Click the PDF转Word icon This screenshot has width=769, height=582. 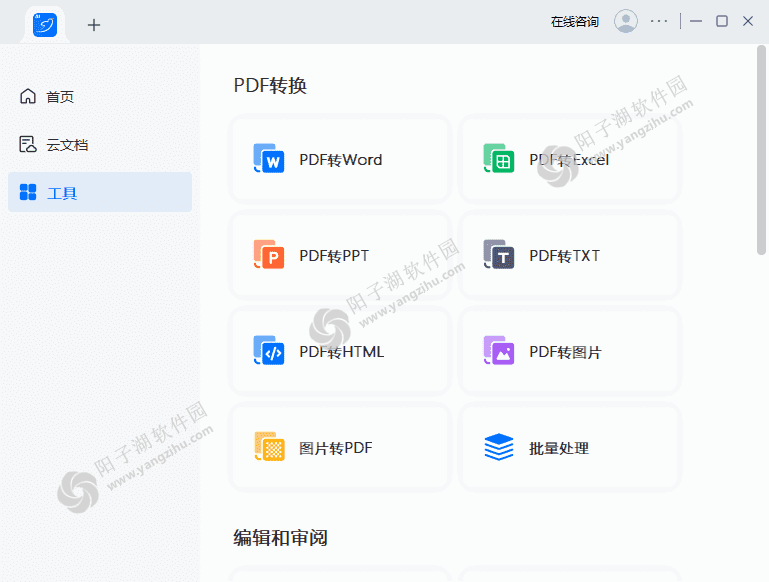(269, 158)
